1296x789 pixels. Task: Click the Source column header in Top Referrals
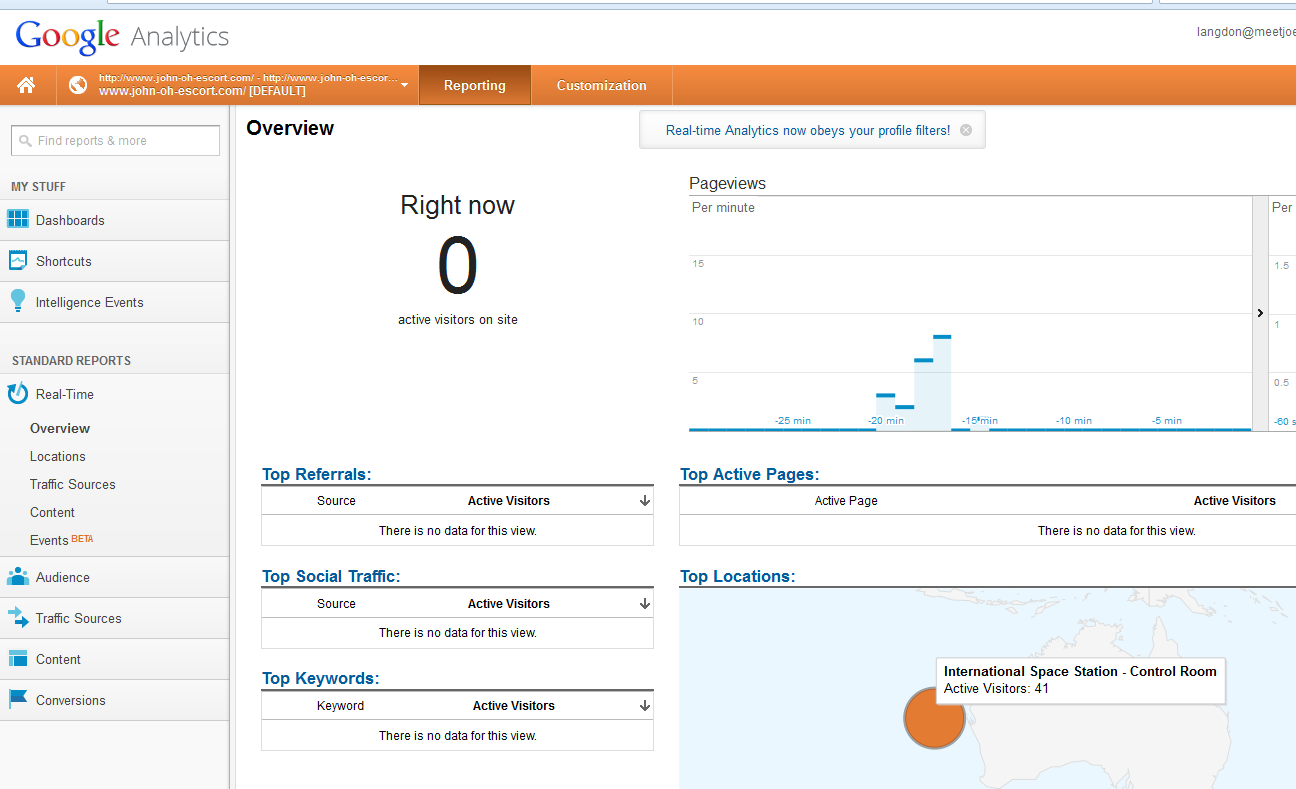click(336, 501)
